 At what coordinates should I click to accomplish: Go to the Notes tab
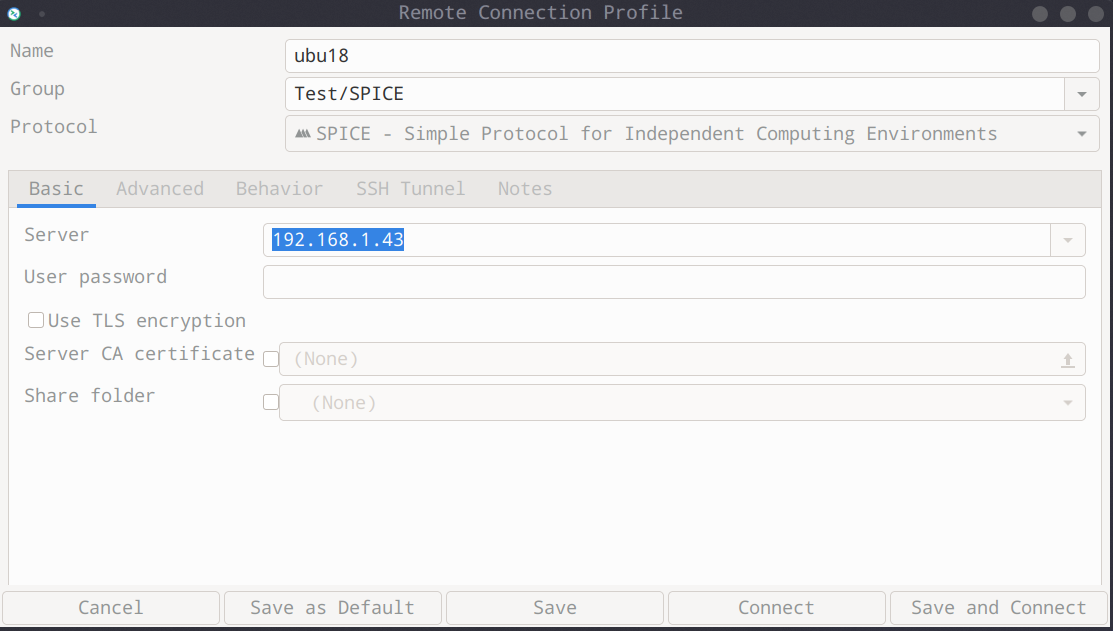[525, 189]
